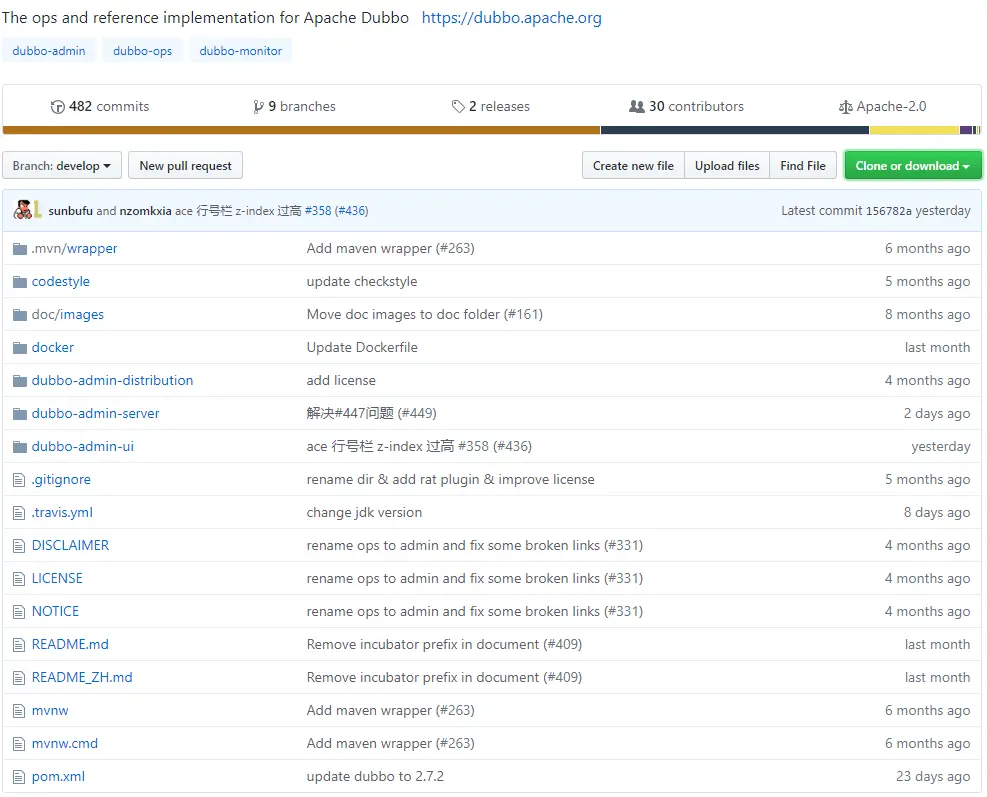Open issue #358 link in latest commit header
The height and width of the screenshot is (797, 987).
318,211
